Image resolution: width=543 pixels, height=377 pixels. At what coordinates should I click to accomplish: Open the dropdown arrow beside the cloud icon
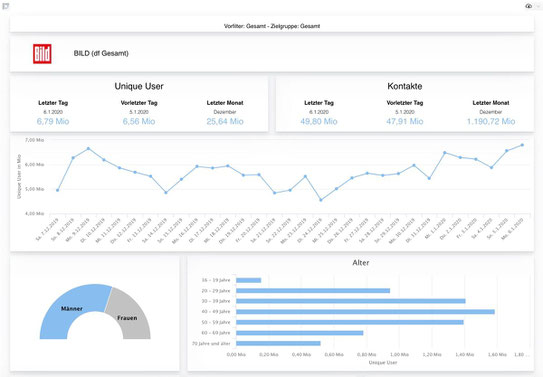[537, 6]
